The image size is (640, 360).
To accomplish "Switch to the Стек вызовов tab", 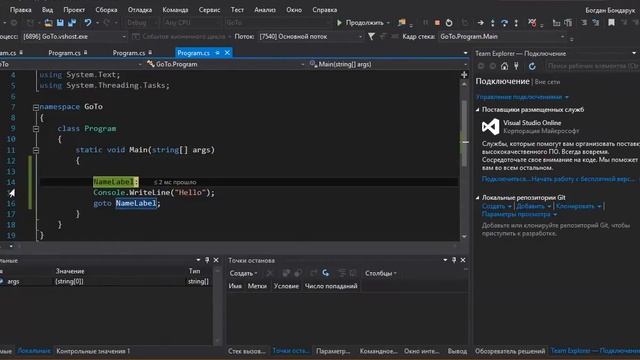I will coord(246,351).
